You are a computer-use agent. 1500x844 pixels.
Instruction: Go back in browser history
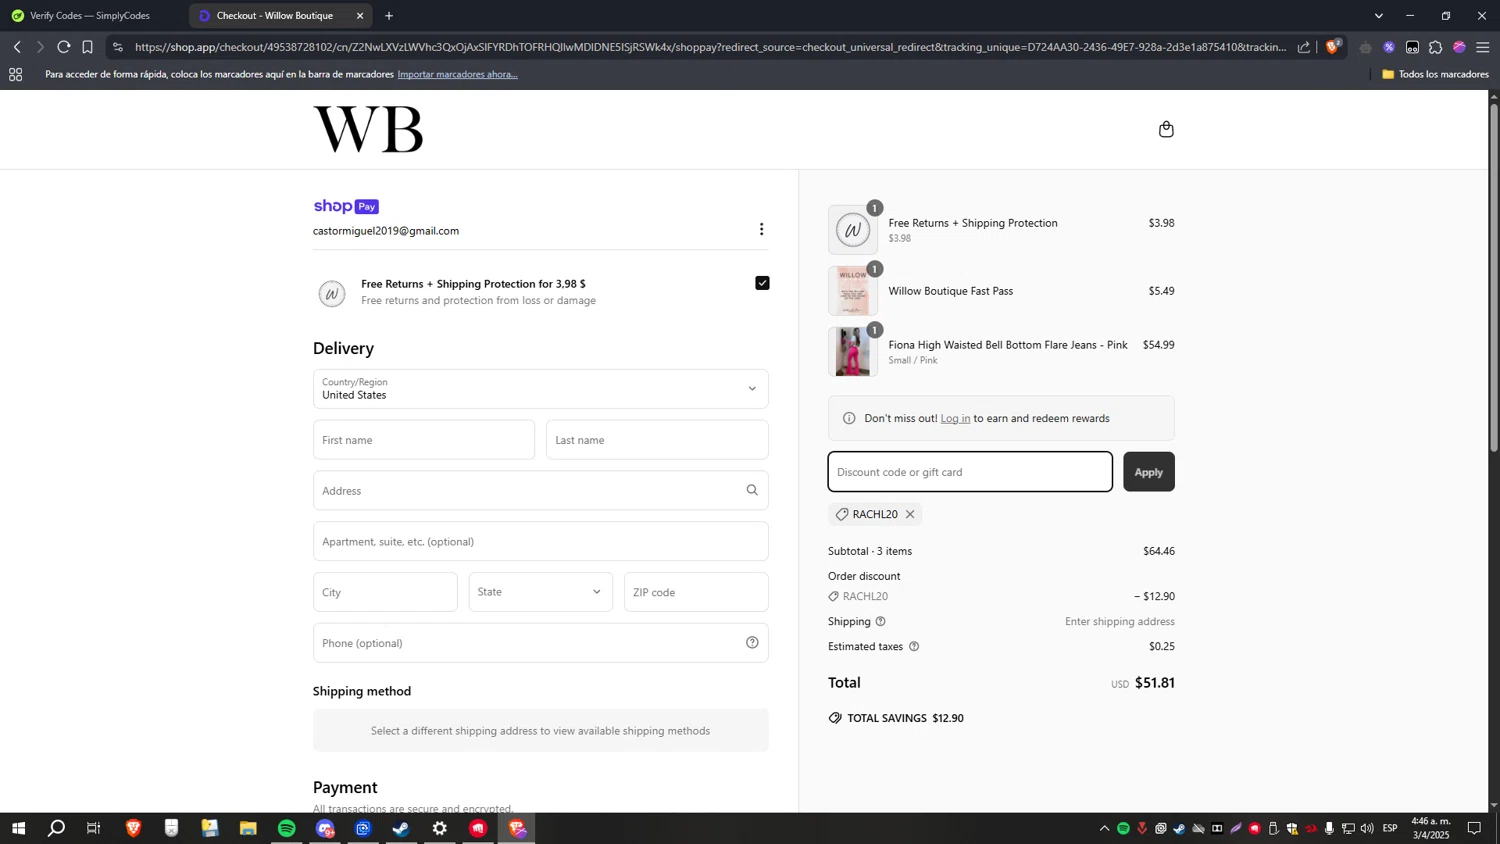[x=17, y=47]
